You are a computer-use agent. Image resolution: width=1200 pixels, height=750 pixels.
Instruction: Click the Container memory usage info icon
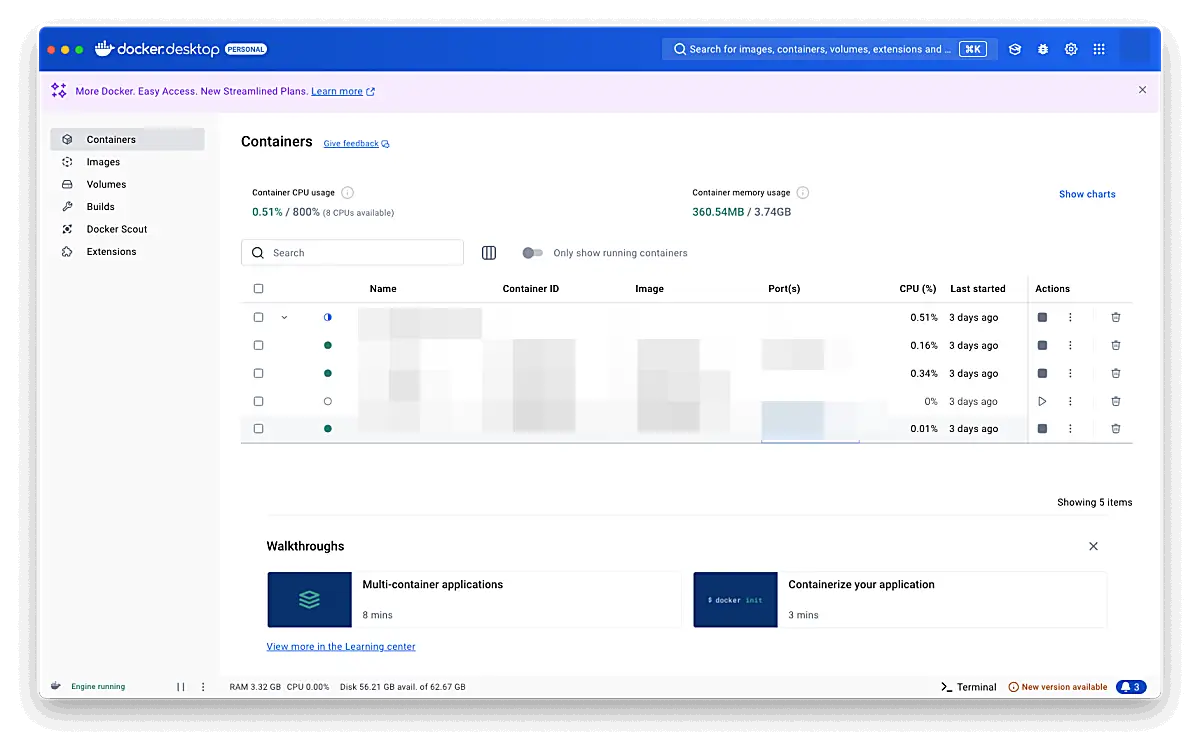pos(803,192)
